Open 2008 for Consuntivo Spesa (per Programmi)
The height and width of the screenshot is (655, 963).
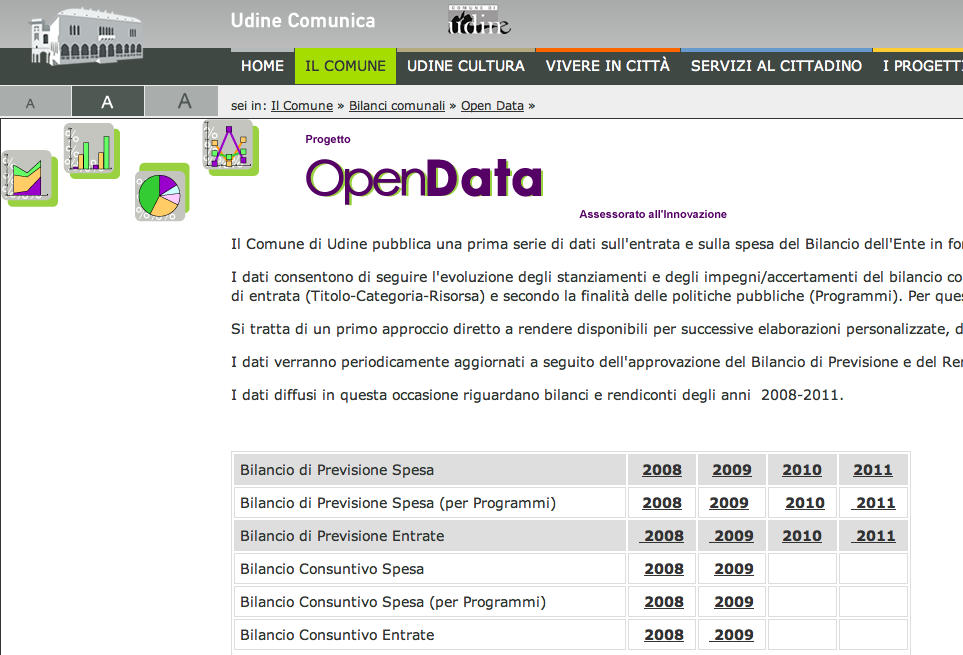(x=664, y=602)
